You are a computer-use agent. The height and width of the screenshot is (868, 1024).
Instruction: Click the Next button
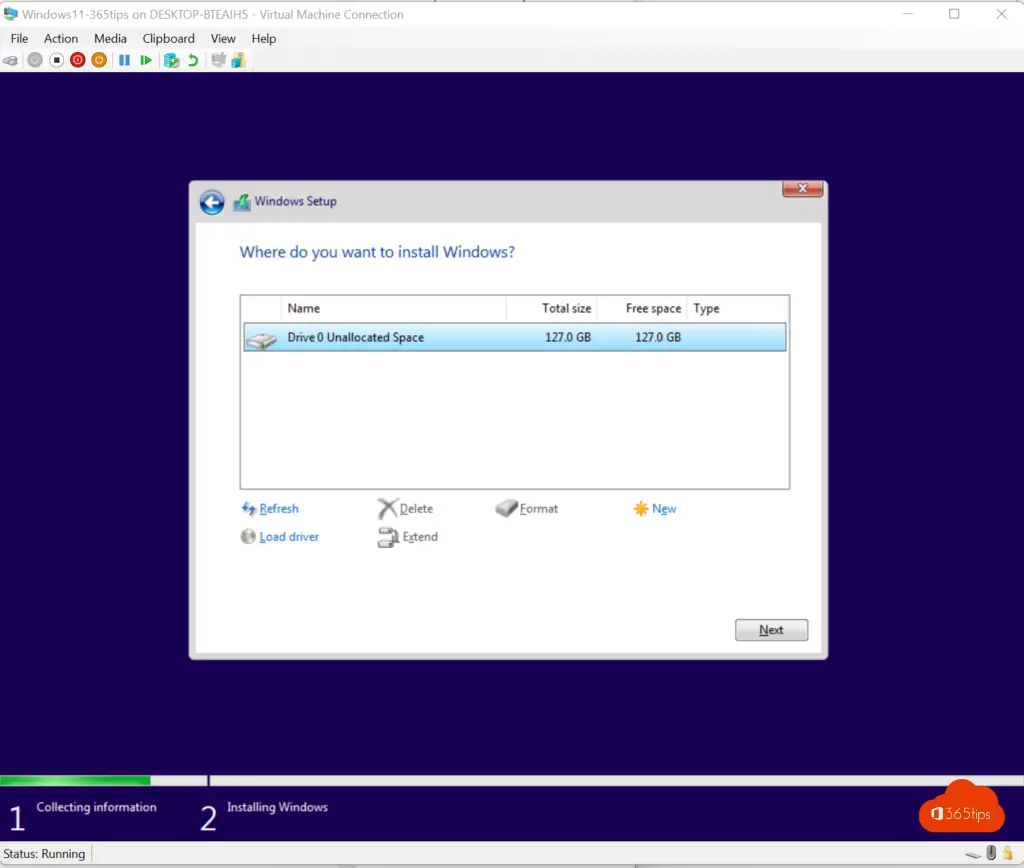pyautogui.click(x=771, y=630)
